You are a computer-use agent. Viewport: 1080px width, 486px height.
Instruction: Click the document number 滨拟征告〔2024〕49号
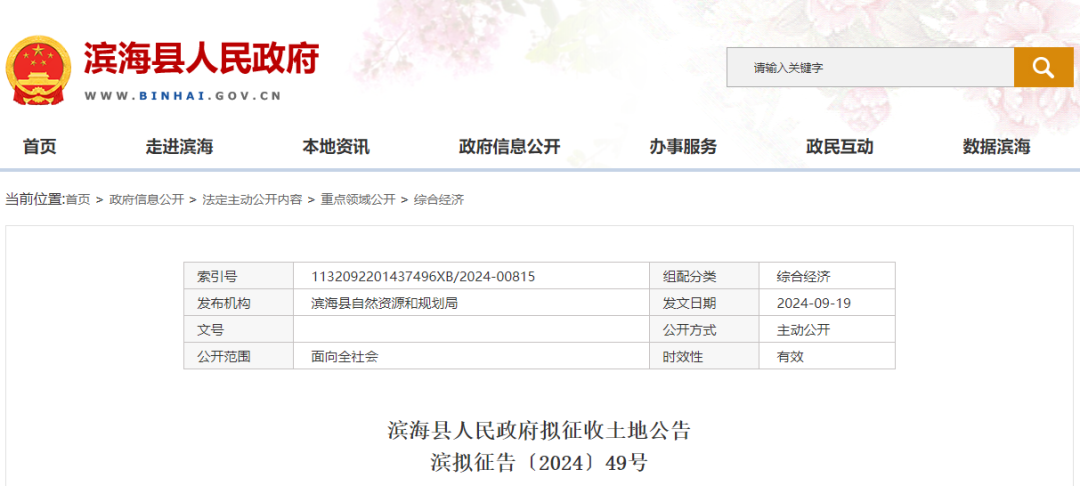(539, 463)
